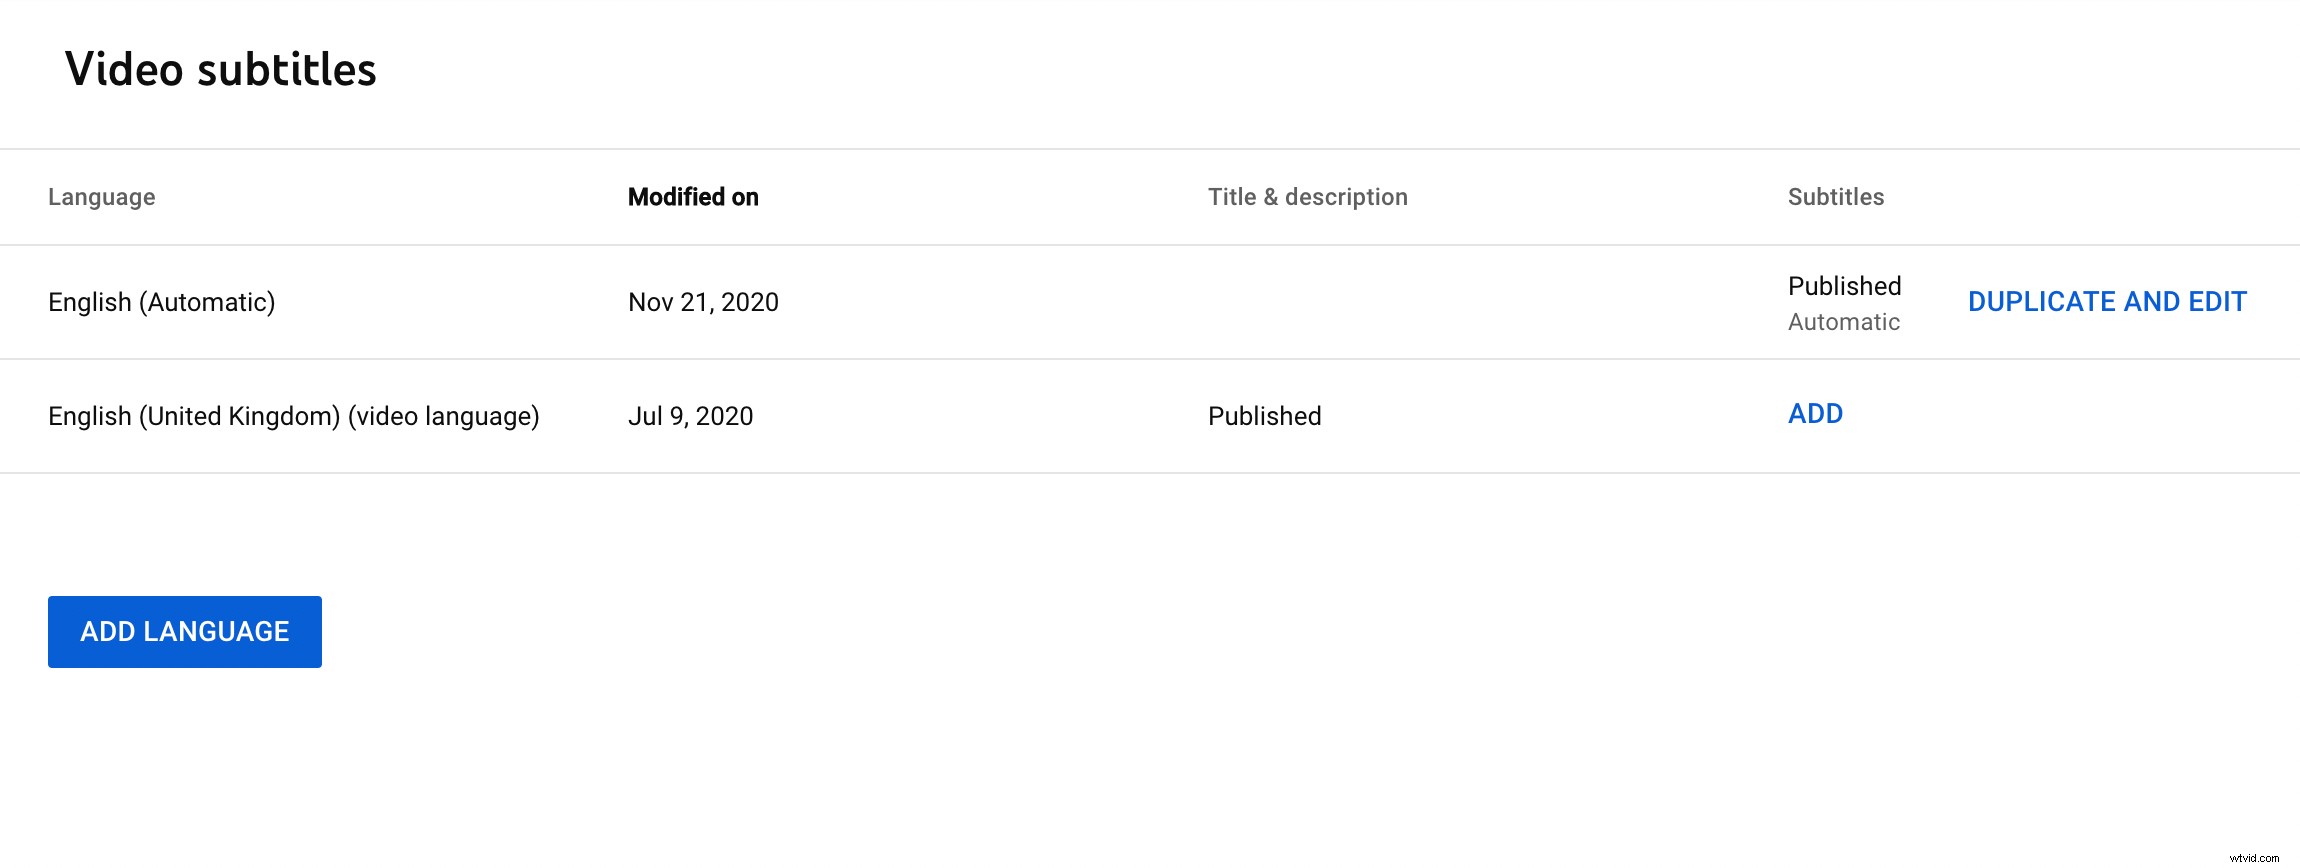Click the ADD LANGUAGE button

point(184,631)
